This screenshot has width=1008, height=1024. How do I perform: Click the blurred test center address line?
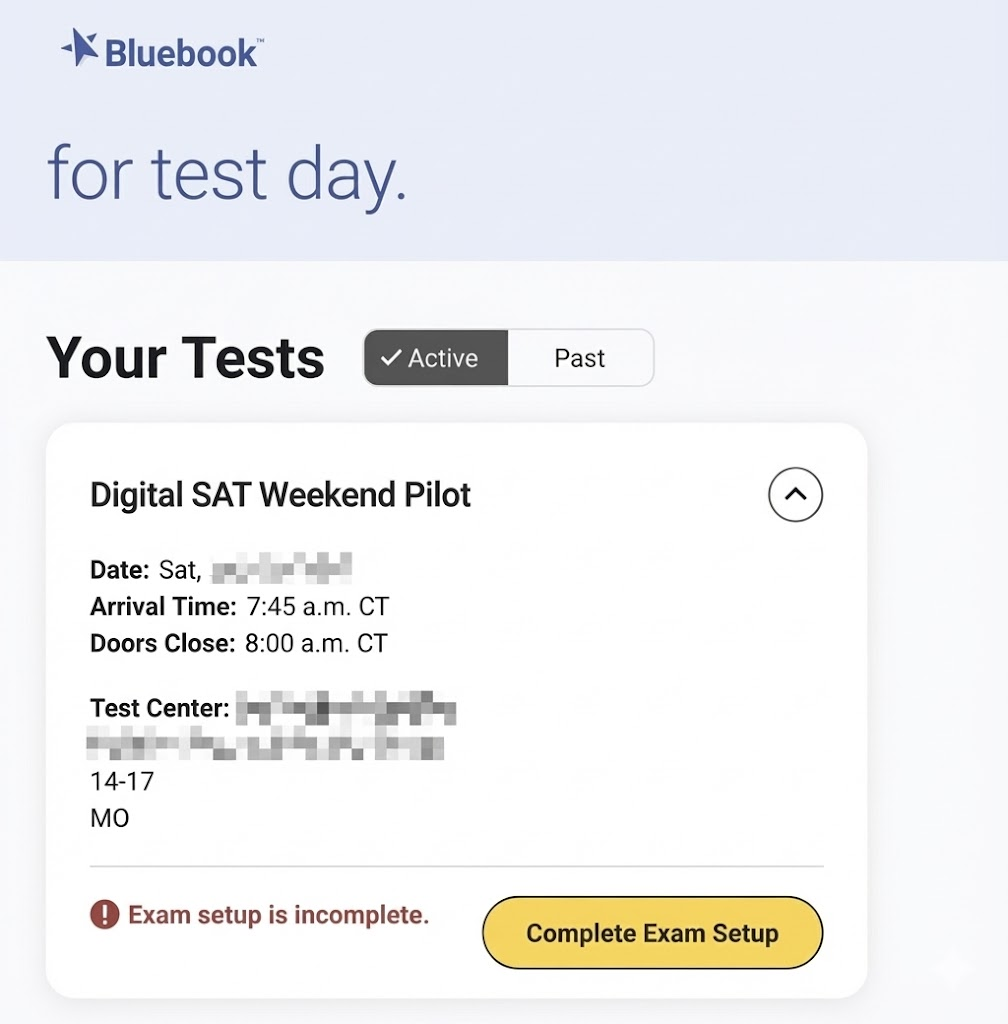point(266,745)
